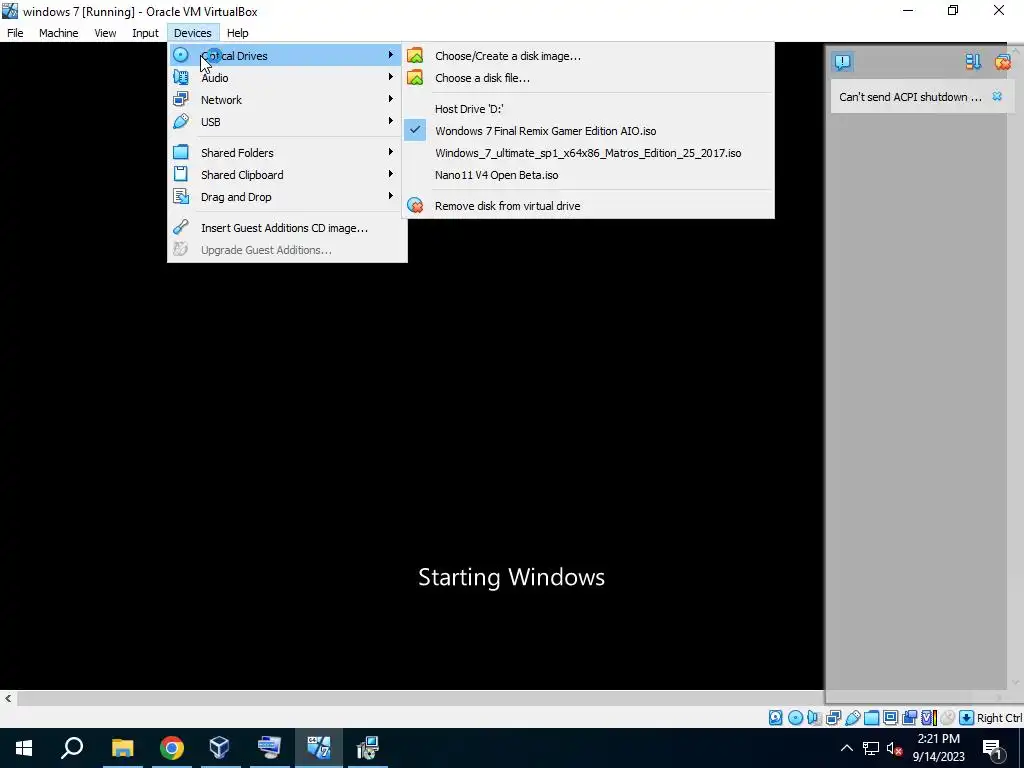1024x768 pixels.
Task: Open VirtualBox Manager cube icon on taskbar
Action: point(219,748)
